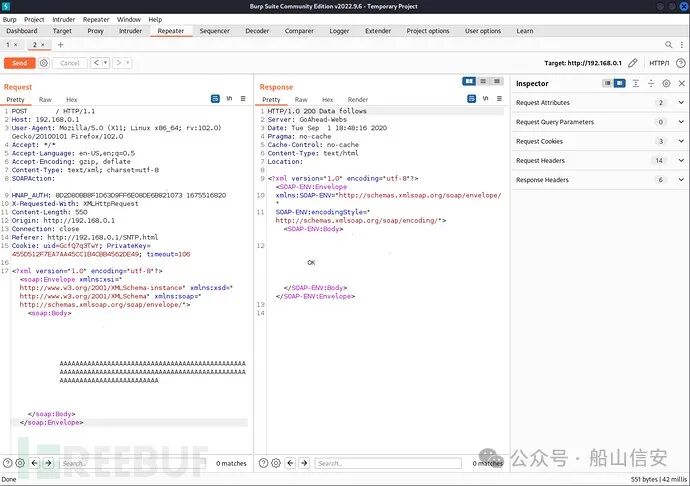Open help for Response search bar
Screen dimensions: 690x486
263,463
